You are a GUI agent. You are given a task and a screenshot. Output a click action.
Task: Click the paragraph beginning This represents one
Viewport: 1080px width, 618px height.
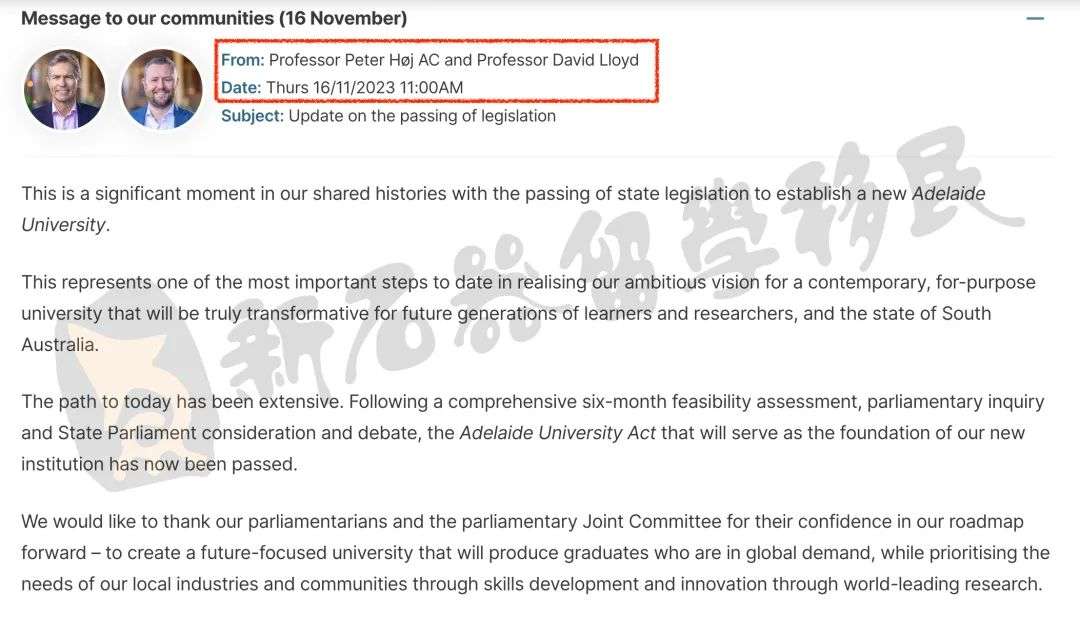coord(528,313)
